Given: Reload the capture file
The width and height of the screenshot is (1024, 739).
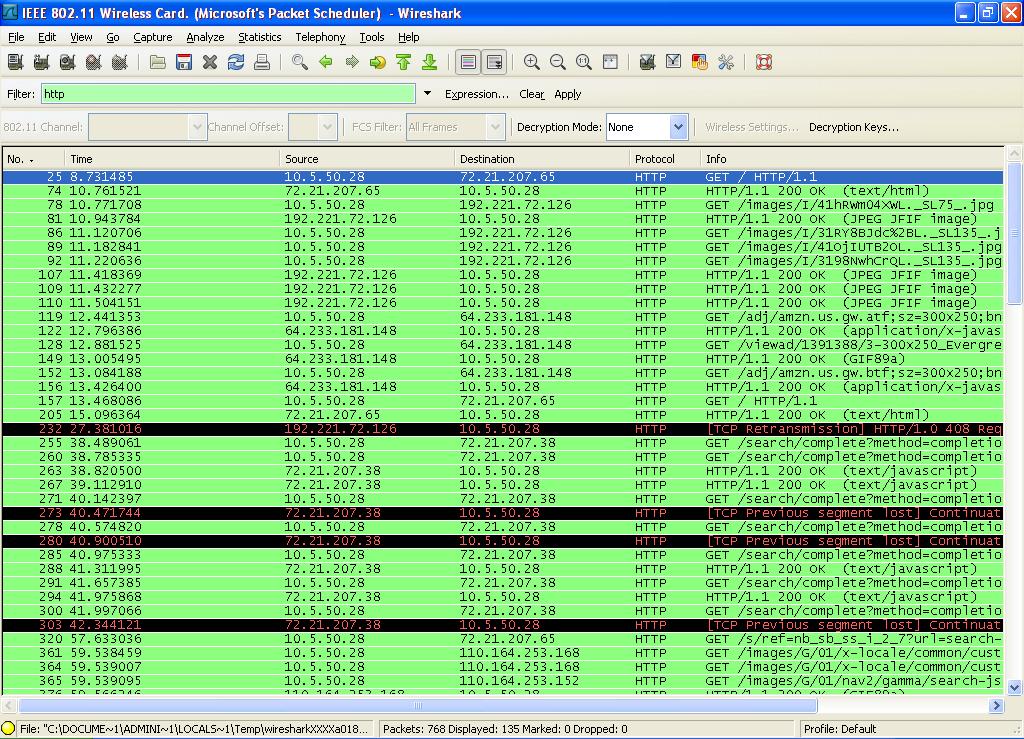Looking at the screenshot, I should pyautogui.click(x=236, y=62).
